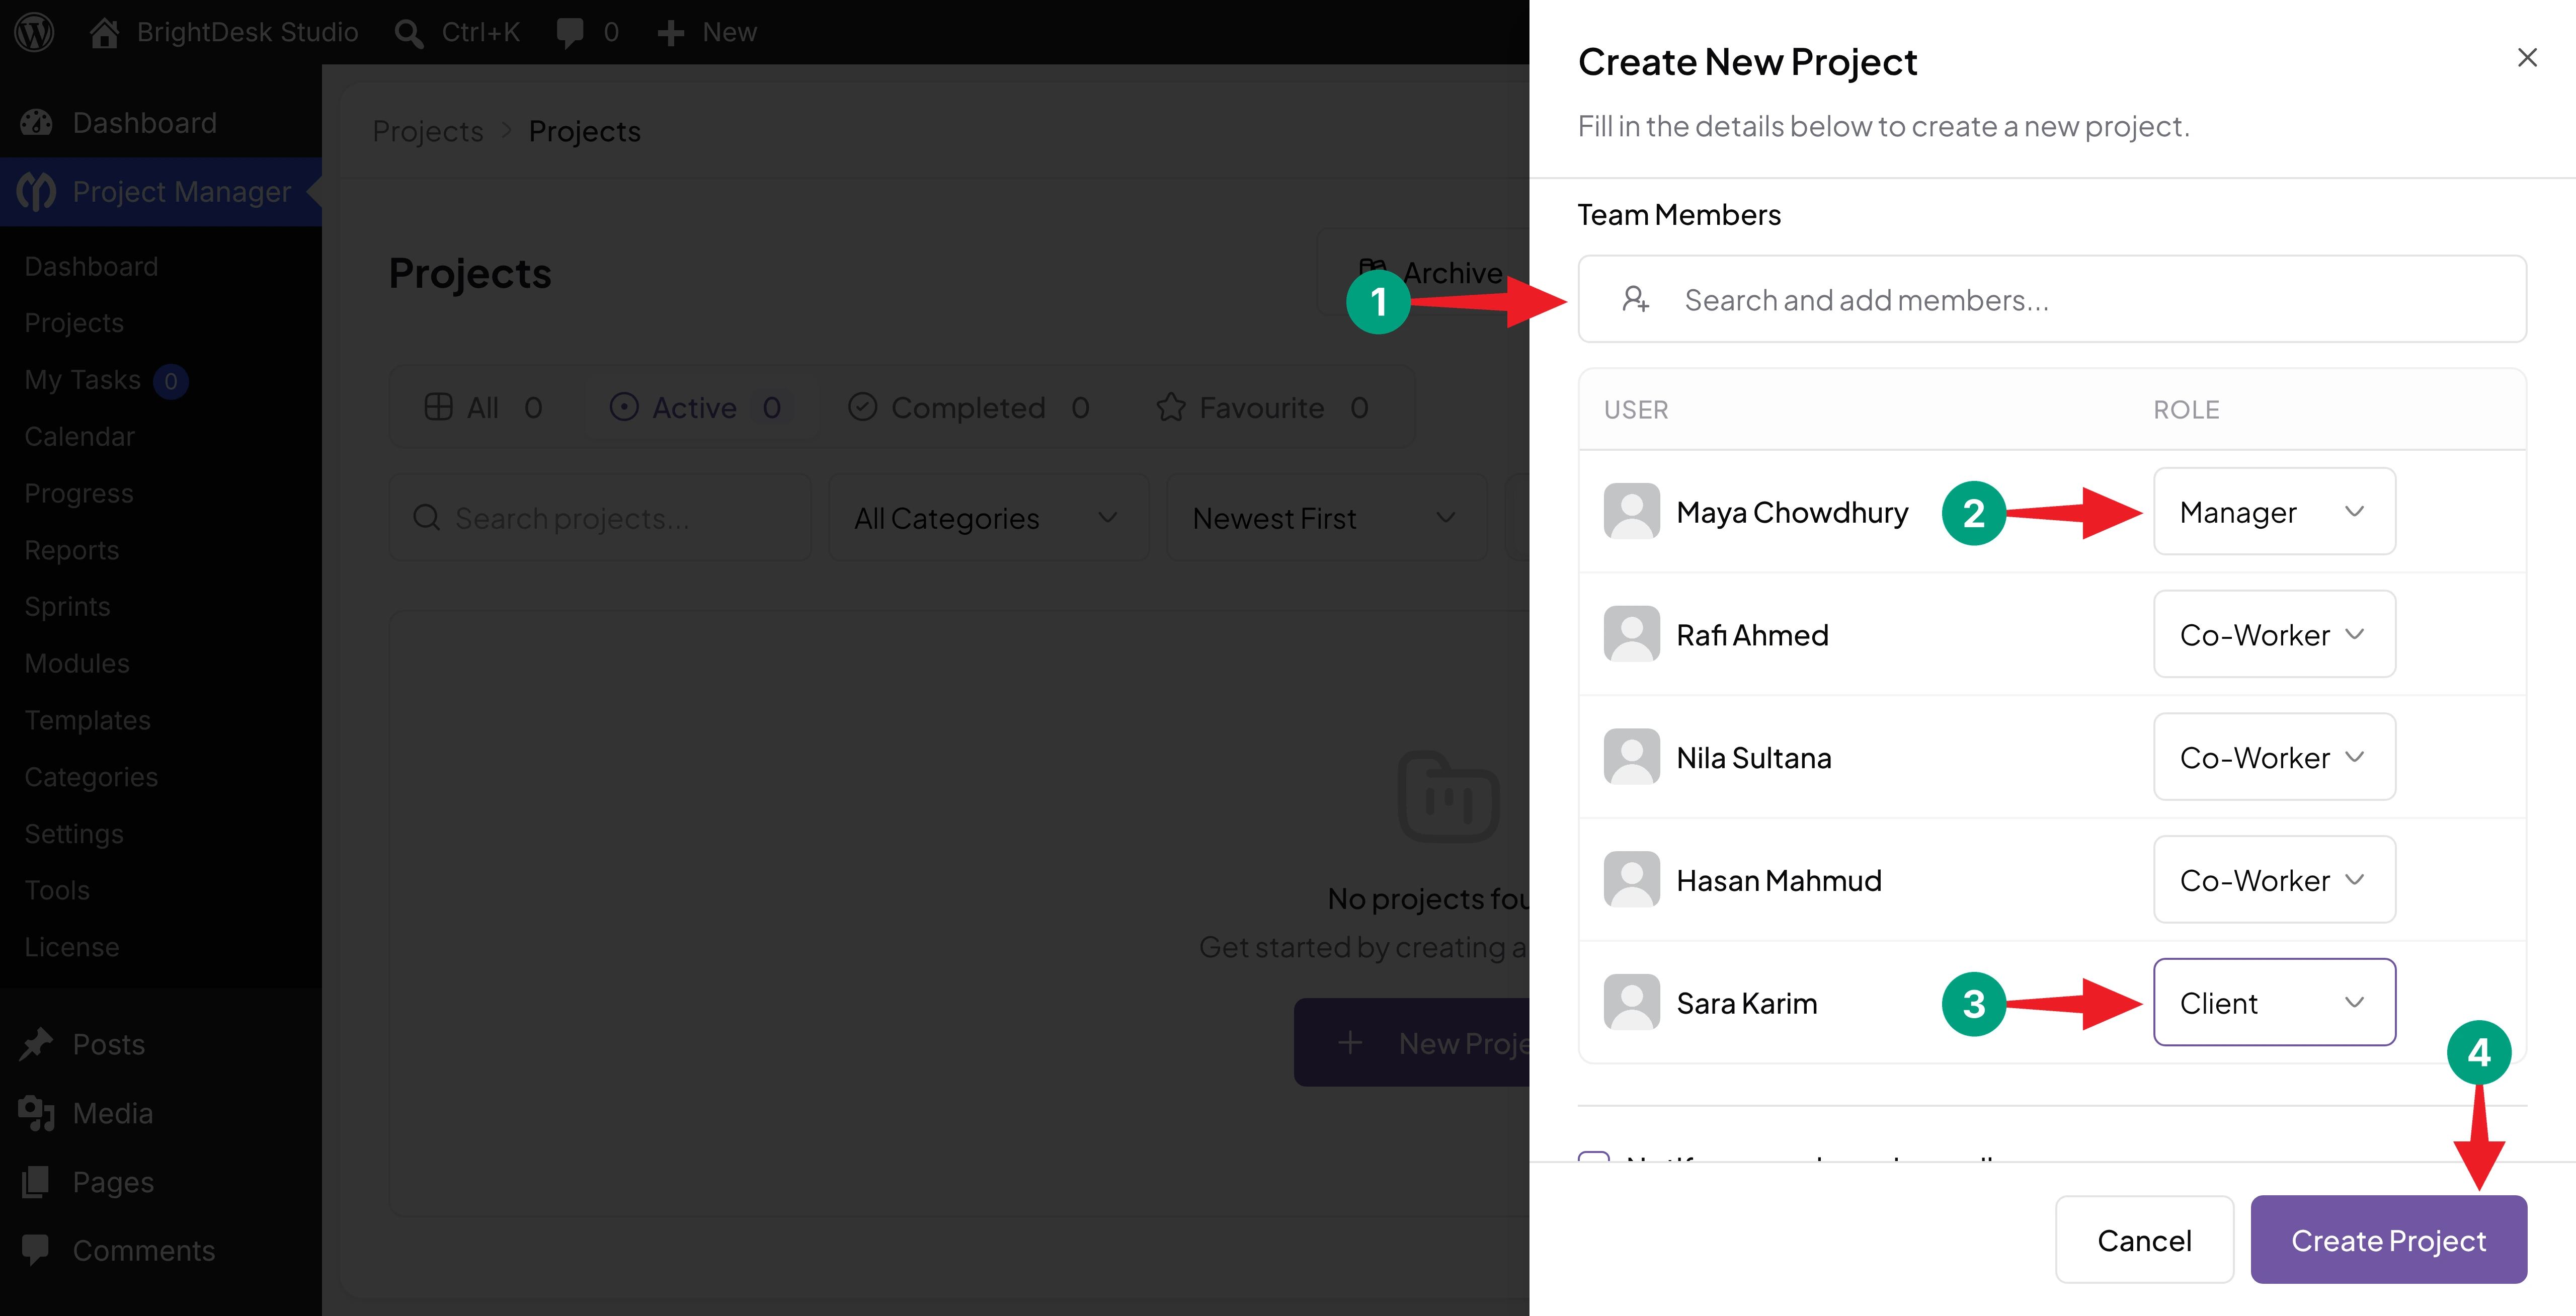This screenshot has width=2576, height=1316.
Task: Click the plus New icon
Action: 670,33
